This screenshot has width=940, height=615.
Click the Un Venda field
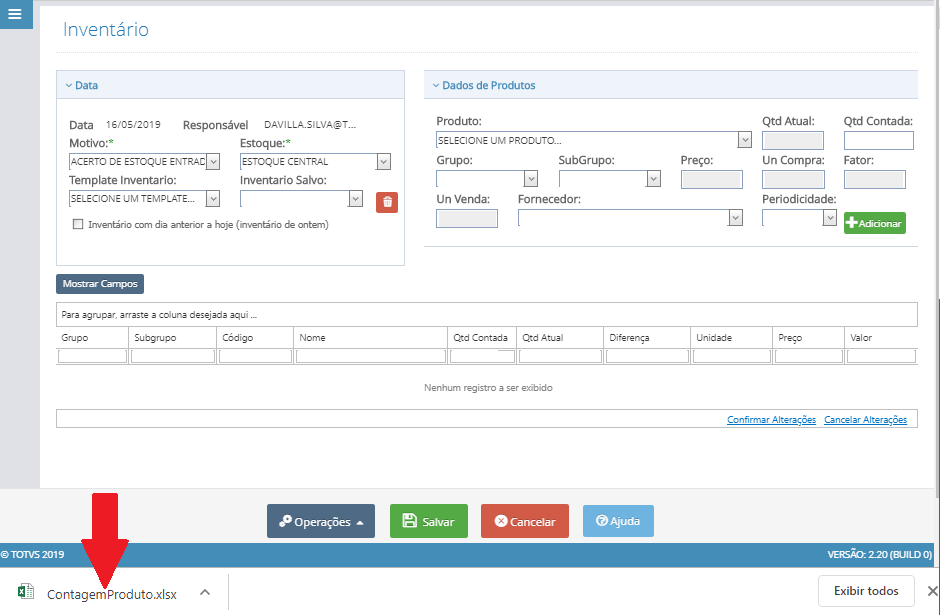coord(467,218)
